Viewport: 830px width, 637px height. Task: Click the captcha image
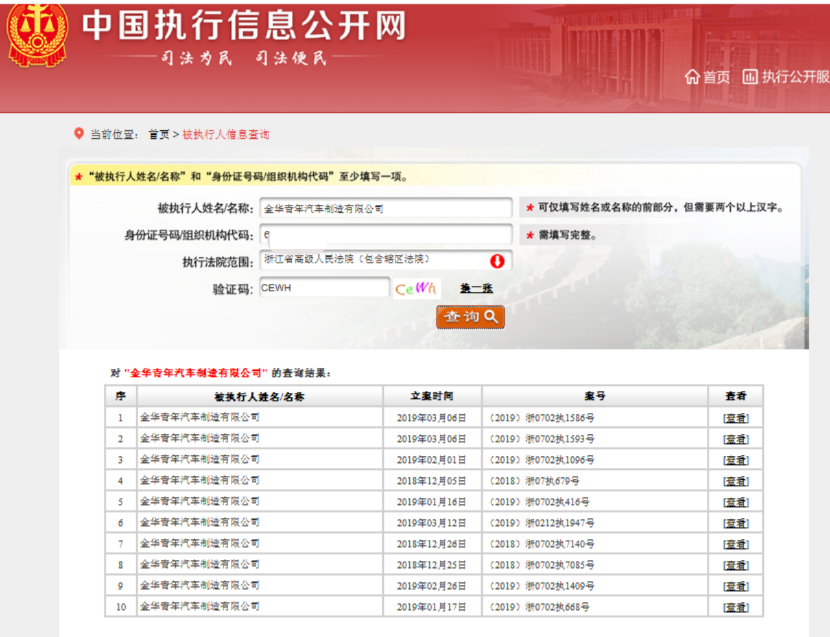tap(416, 289)
